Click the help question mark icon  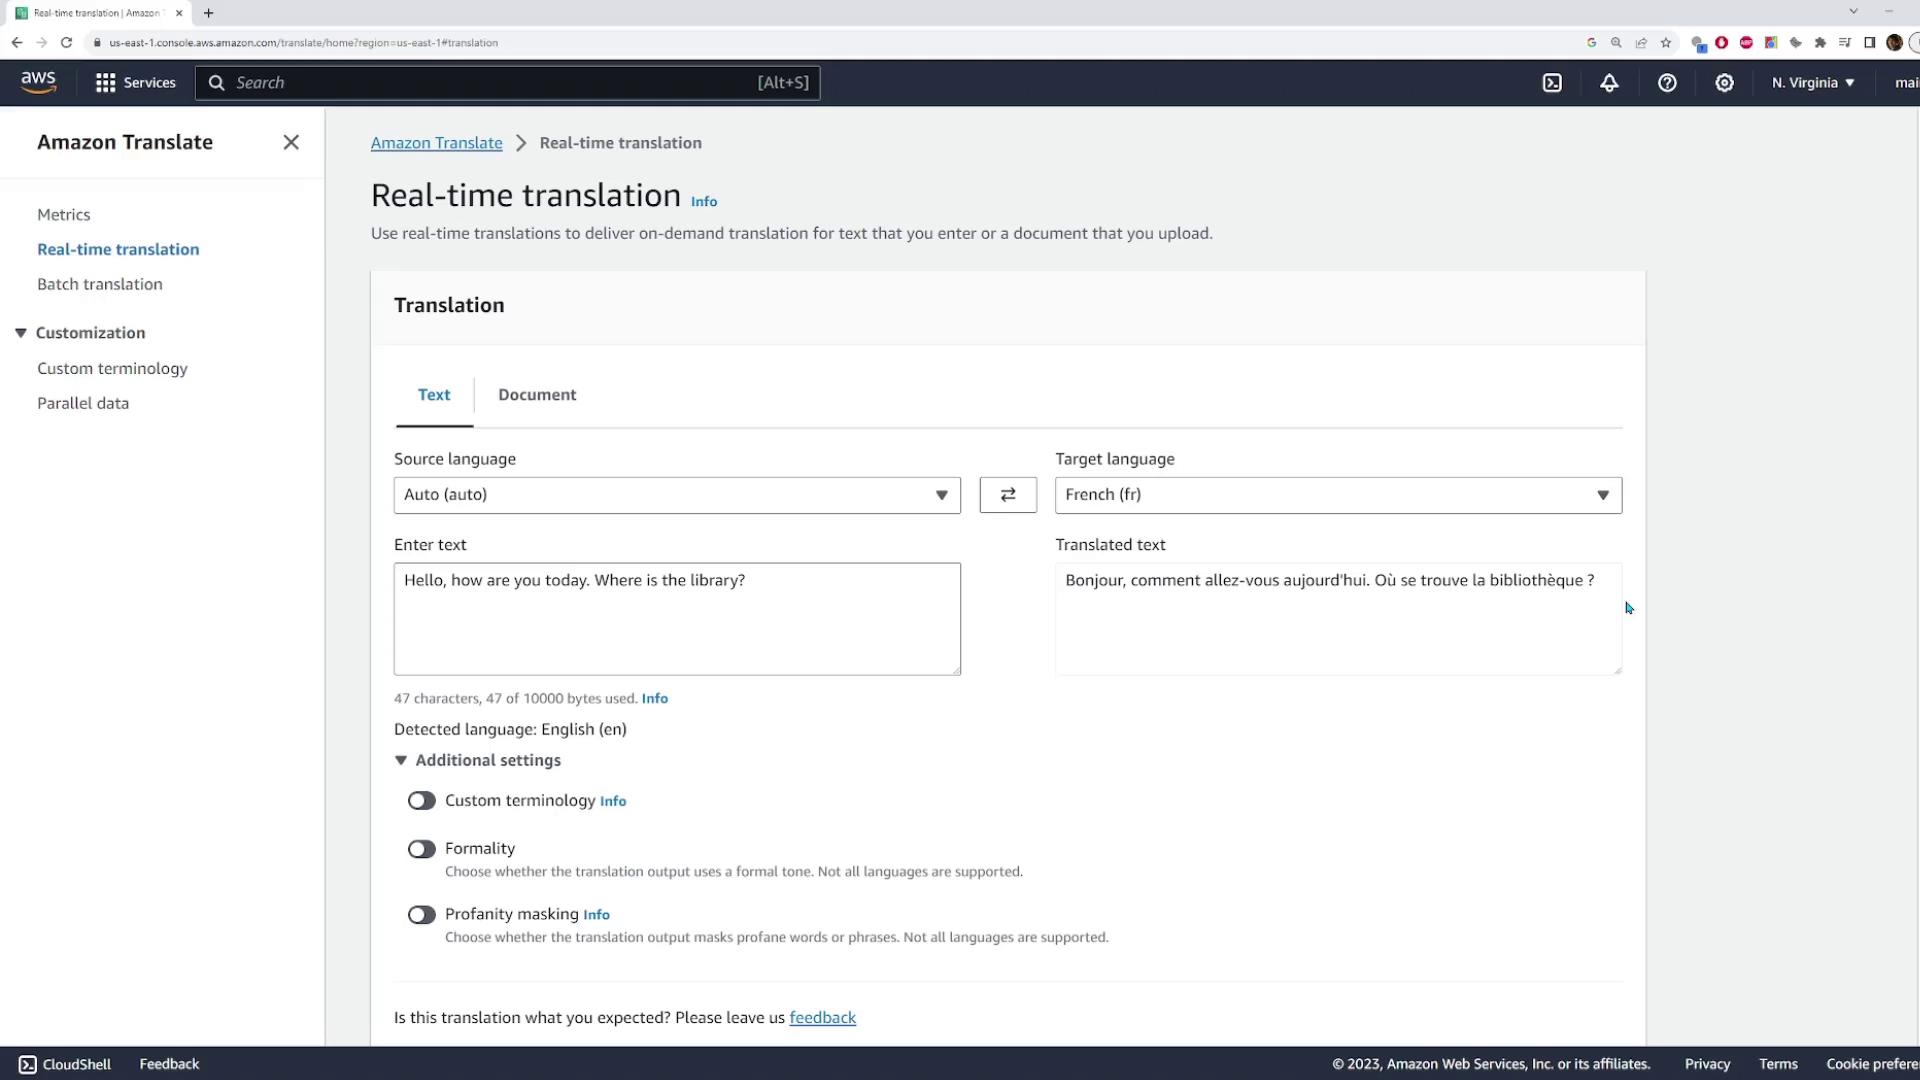[1667, 83]
